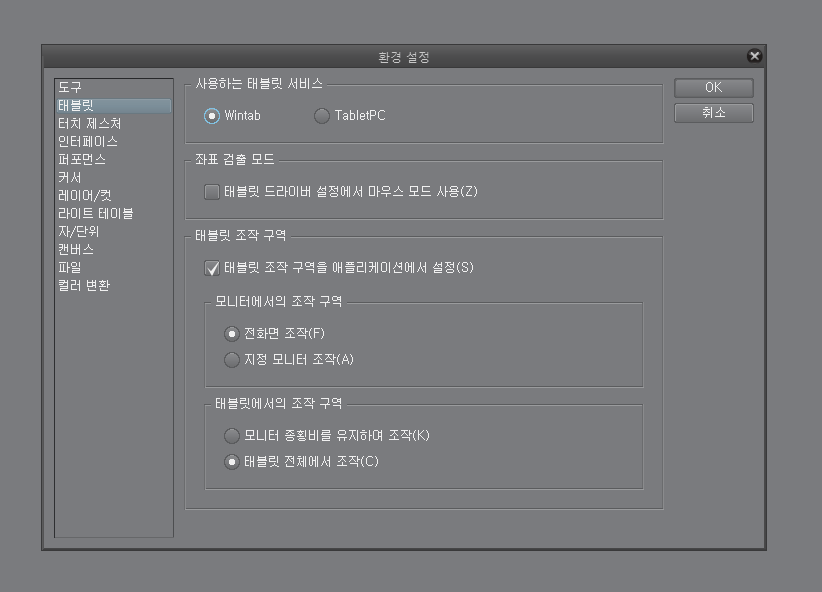This screenshot has width=822, height=592.
Task: Choose 모니터 종횡비를 유지하며 조작(K) option
Action: pos(232,435)
